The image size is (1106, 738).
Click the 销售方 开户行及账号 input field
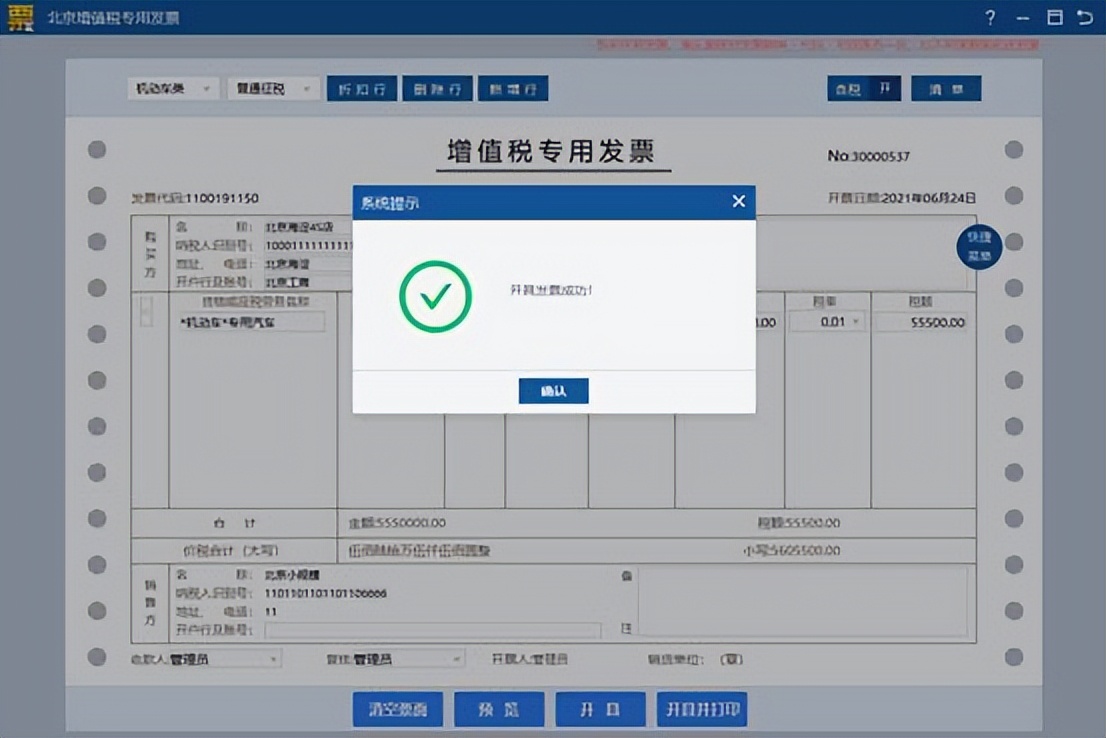(x=430, y=630)
